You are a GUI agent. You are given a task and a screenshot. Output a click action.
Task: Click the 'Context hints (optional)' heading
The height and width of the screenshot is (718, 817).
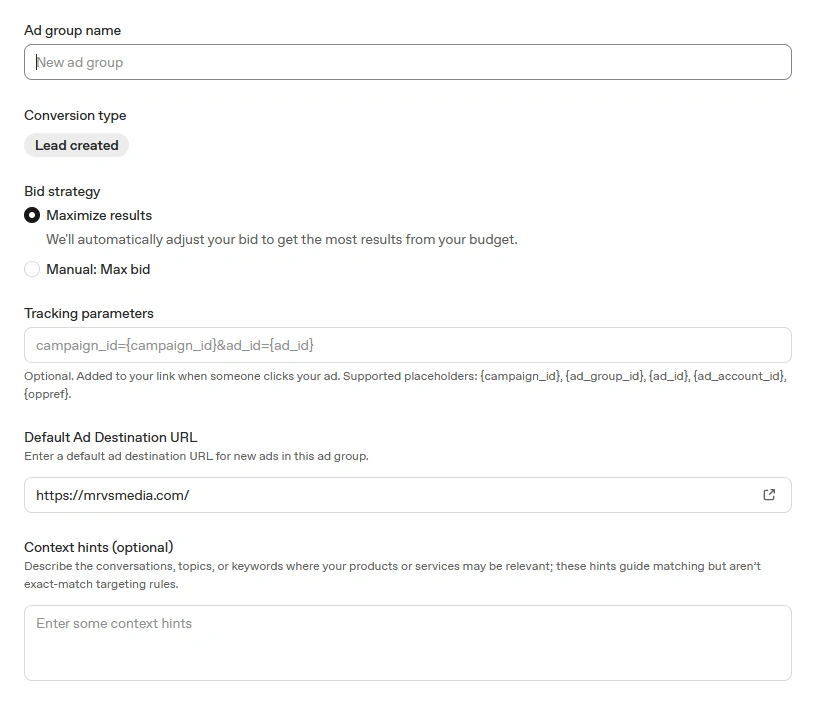98,547
